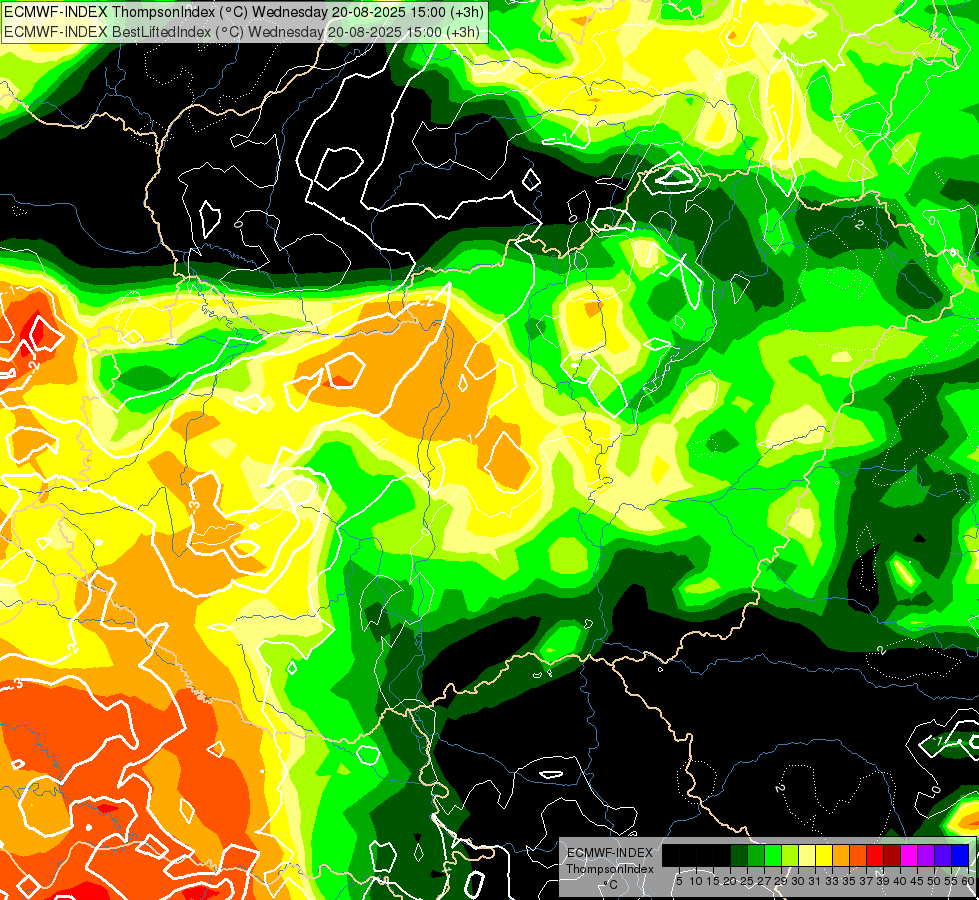The width and height of the screenshot is (979, 900).
Task: Select the dark green 20-25 legend swatch
Action: pos(739,855)
